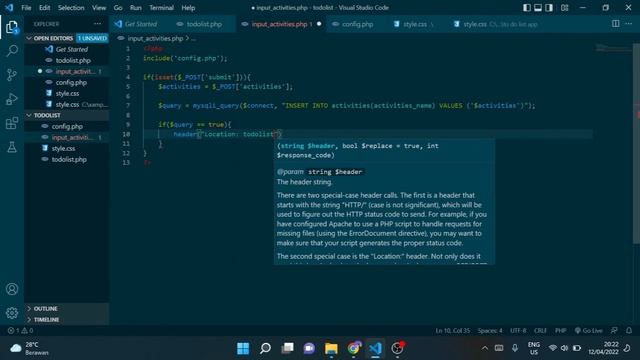
Task: Open Windows Start menu
Action: [243, 348]
